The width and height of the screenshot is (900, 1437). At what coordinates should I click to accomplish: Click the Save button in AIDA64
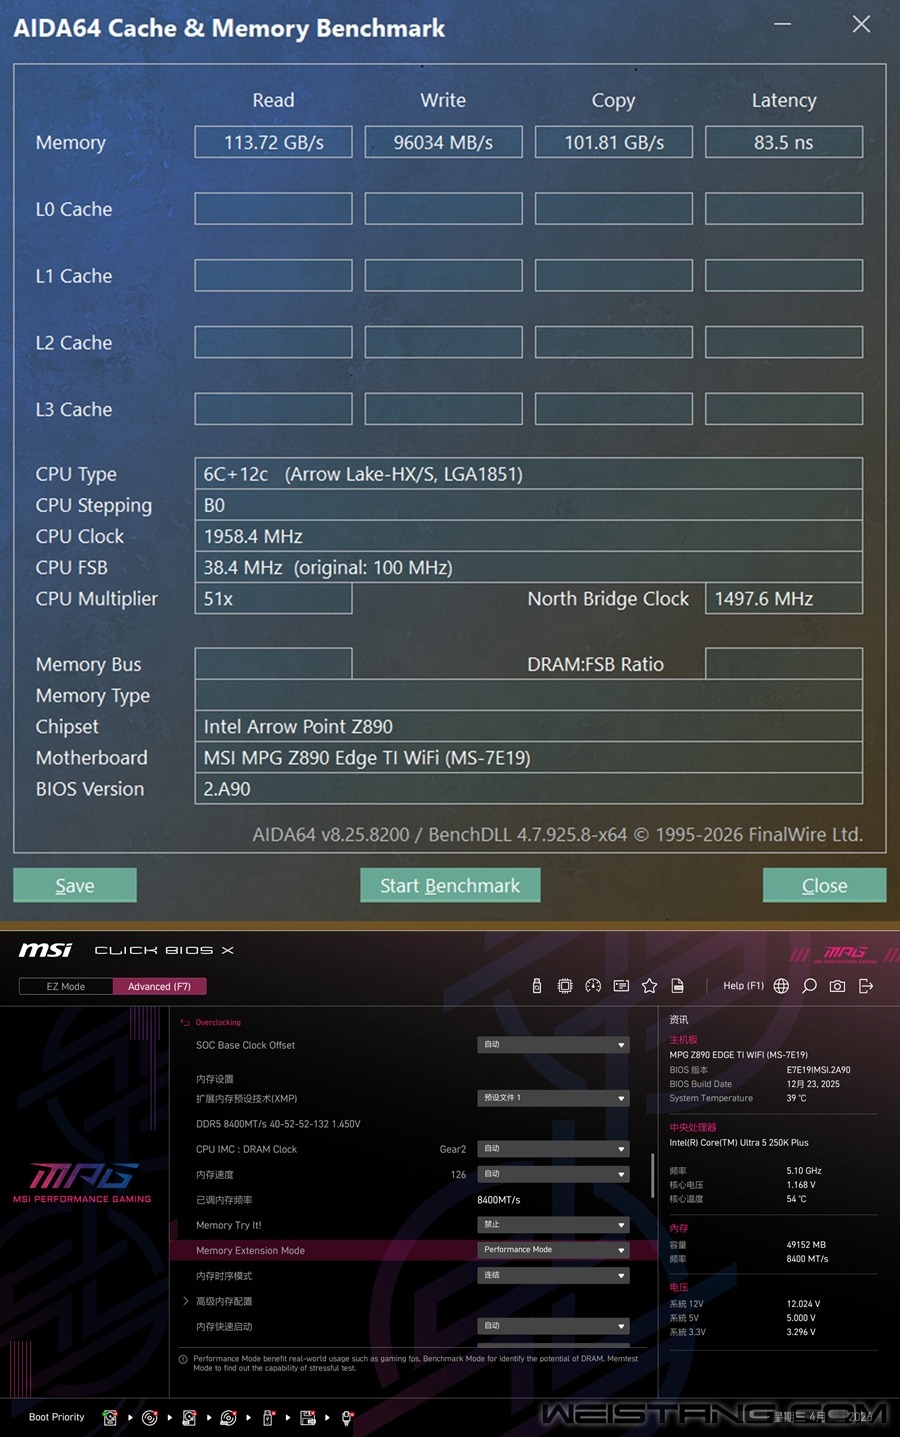(x=74, y=885)
